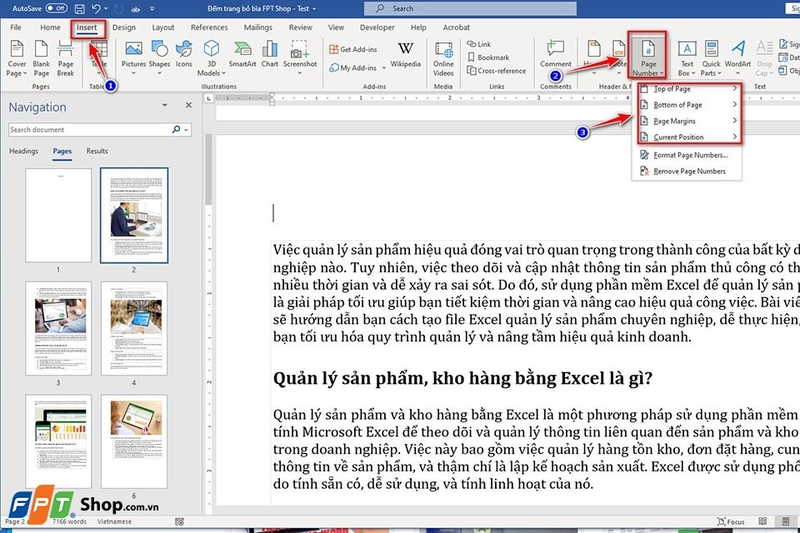Open Quick Parts dropdown
Screen dimensions: 800x533
tap(711, 58)
